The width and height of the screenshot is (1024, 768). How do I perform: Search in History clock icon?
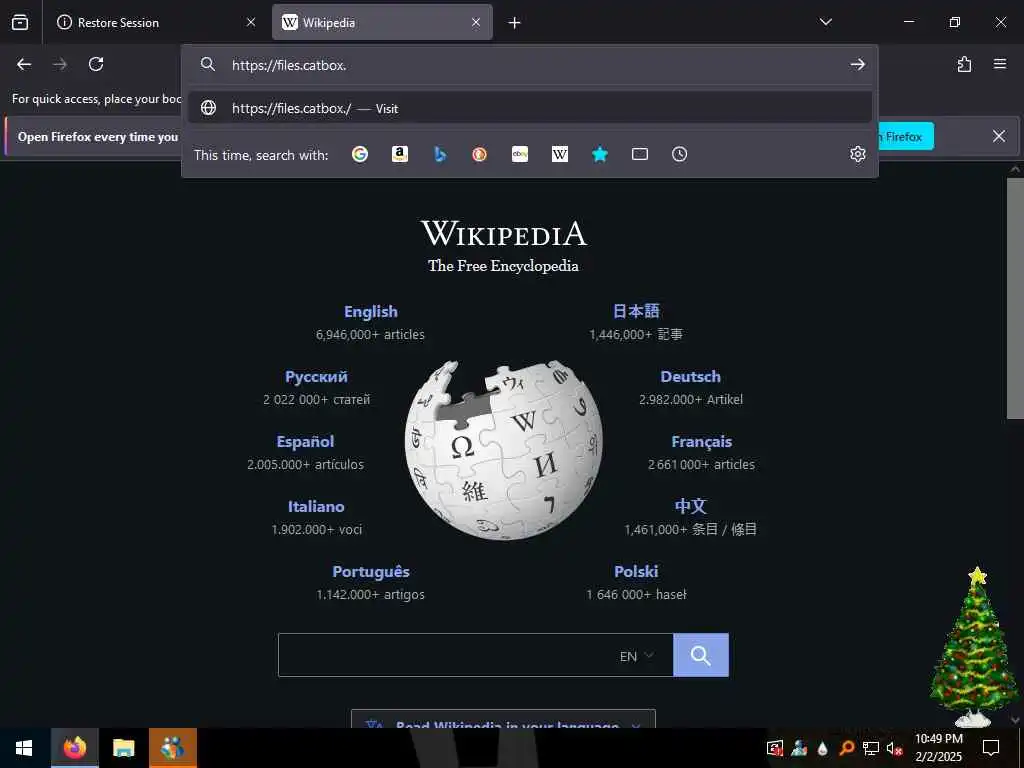[x=679, y=154]
